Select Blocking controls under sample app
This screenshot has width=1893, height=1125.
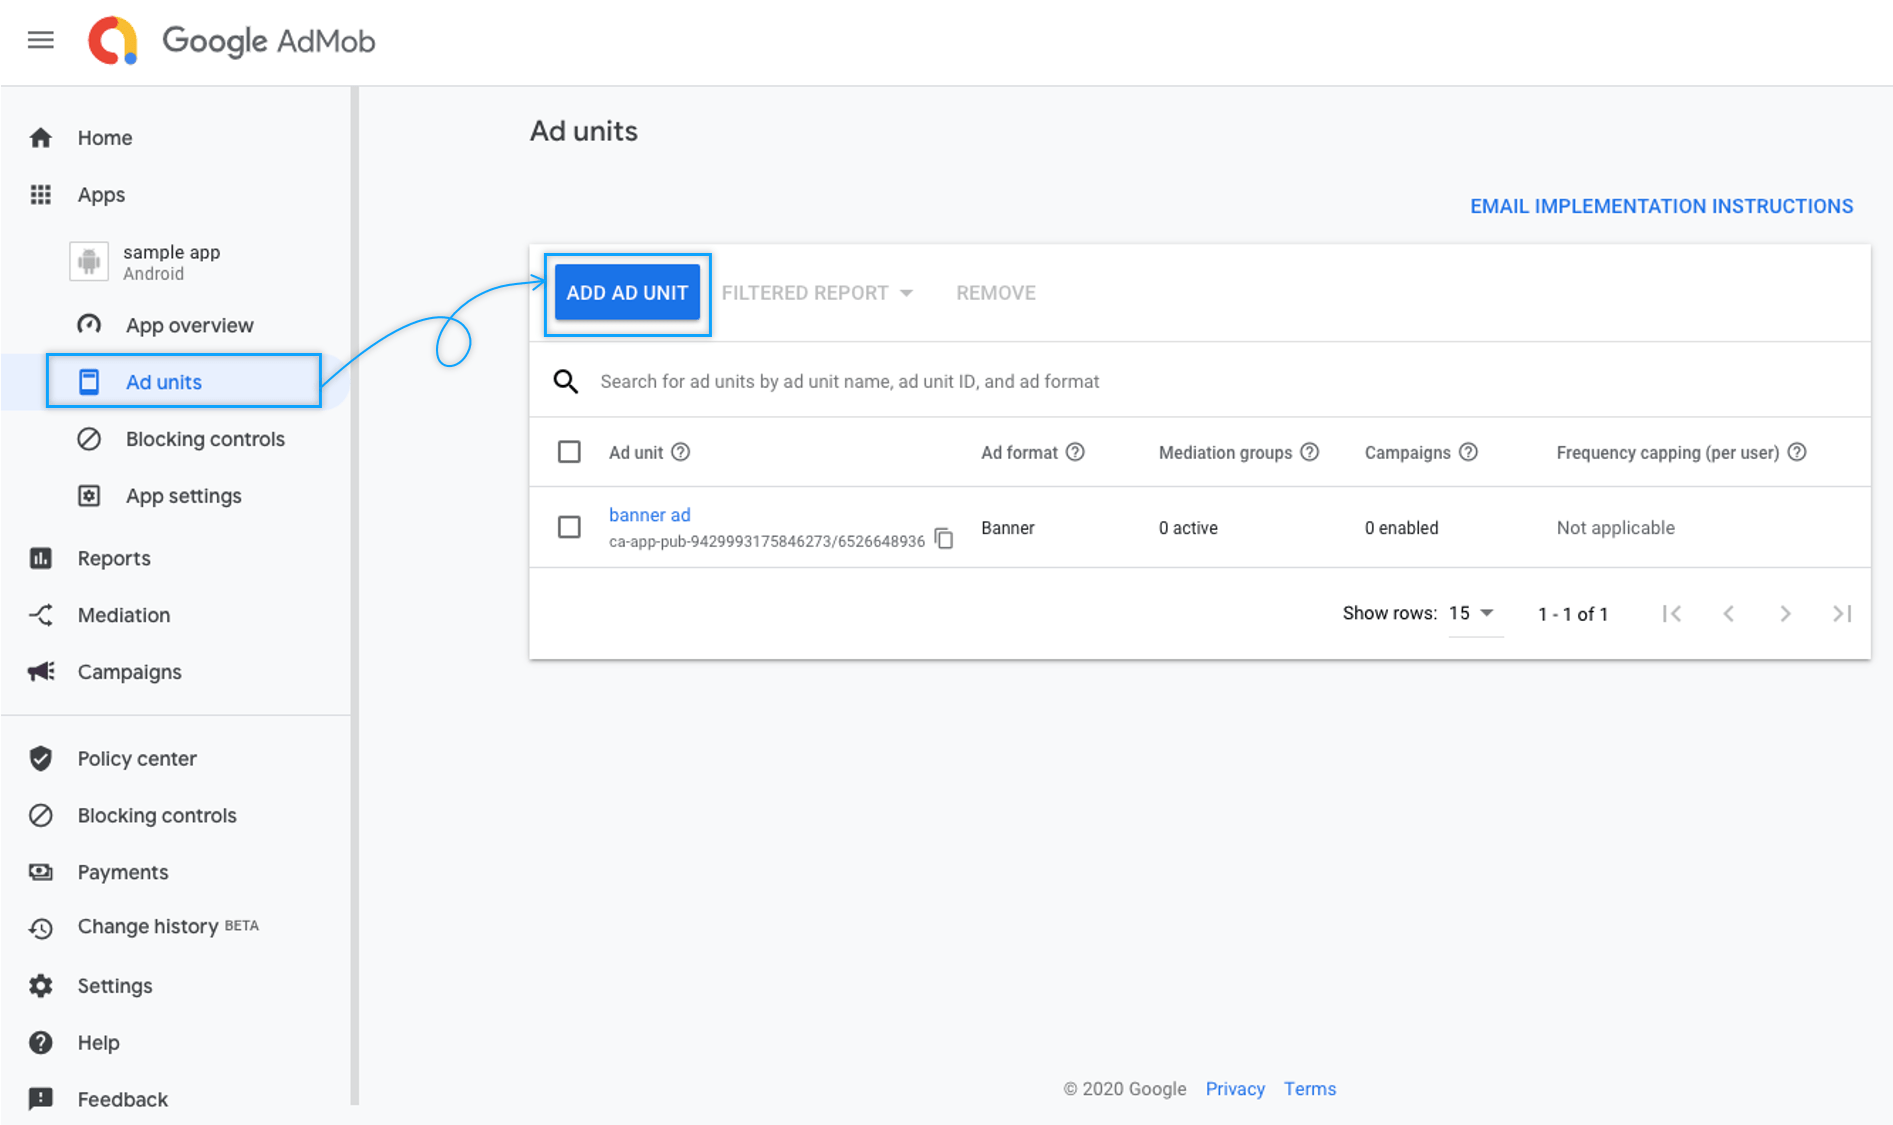pyautogui.click(x=204, y=439)
